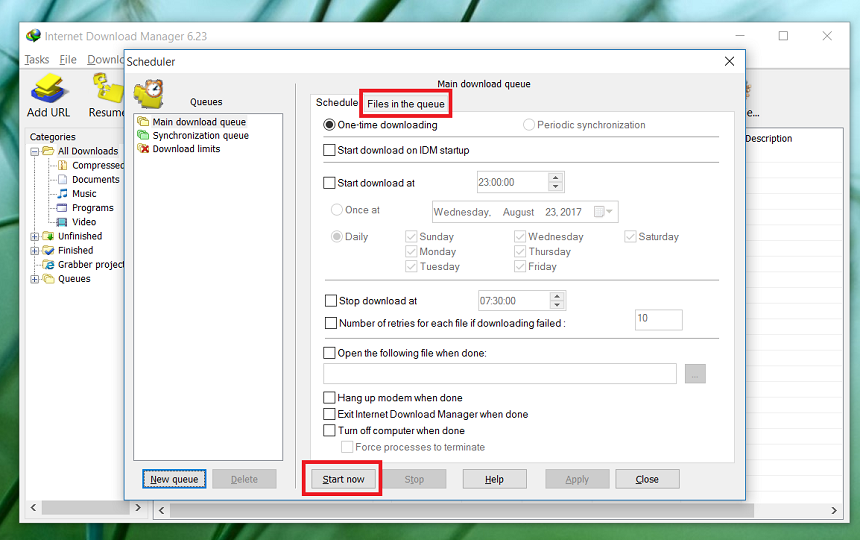This screenshot has height=540, width=860.
Task: Click the Help button
Action: point(494,479)
